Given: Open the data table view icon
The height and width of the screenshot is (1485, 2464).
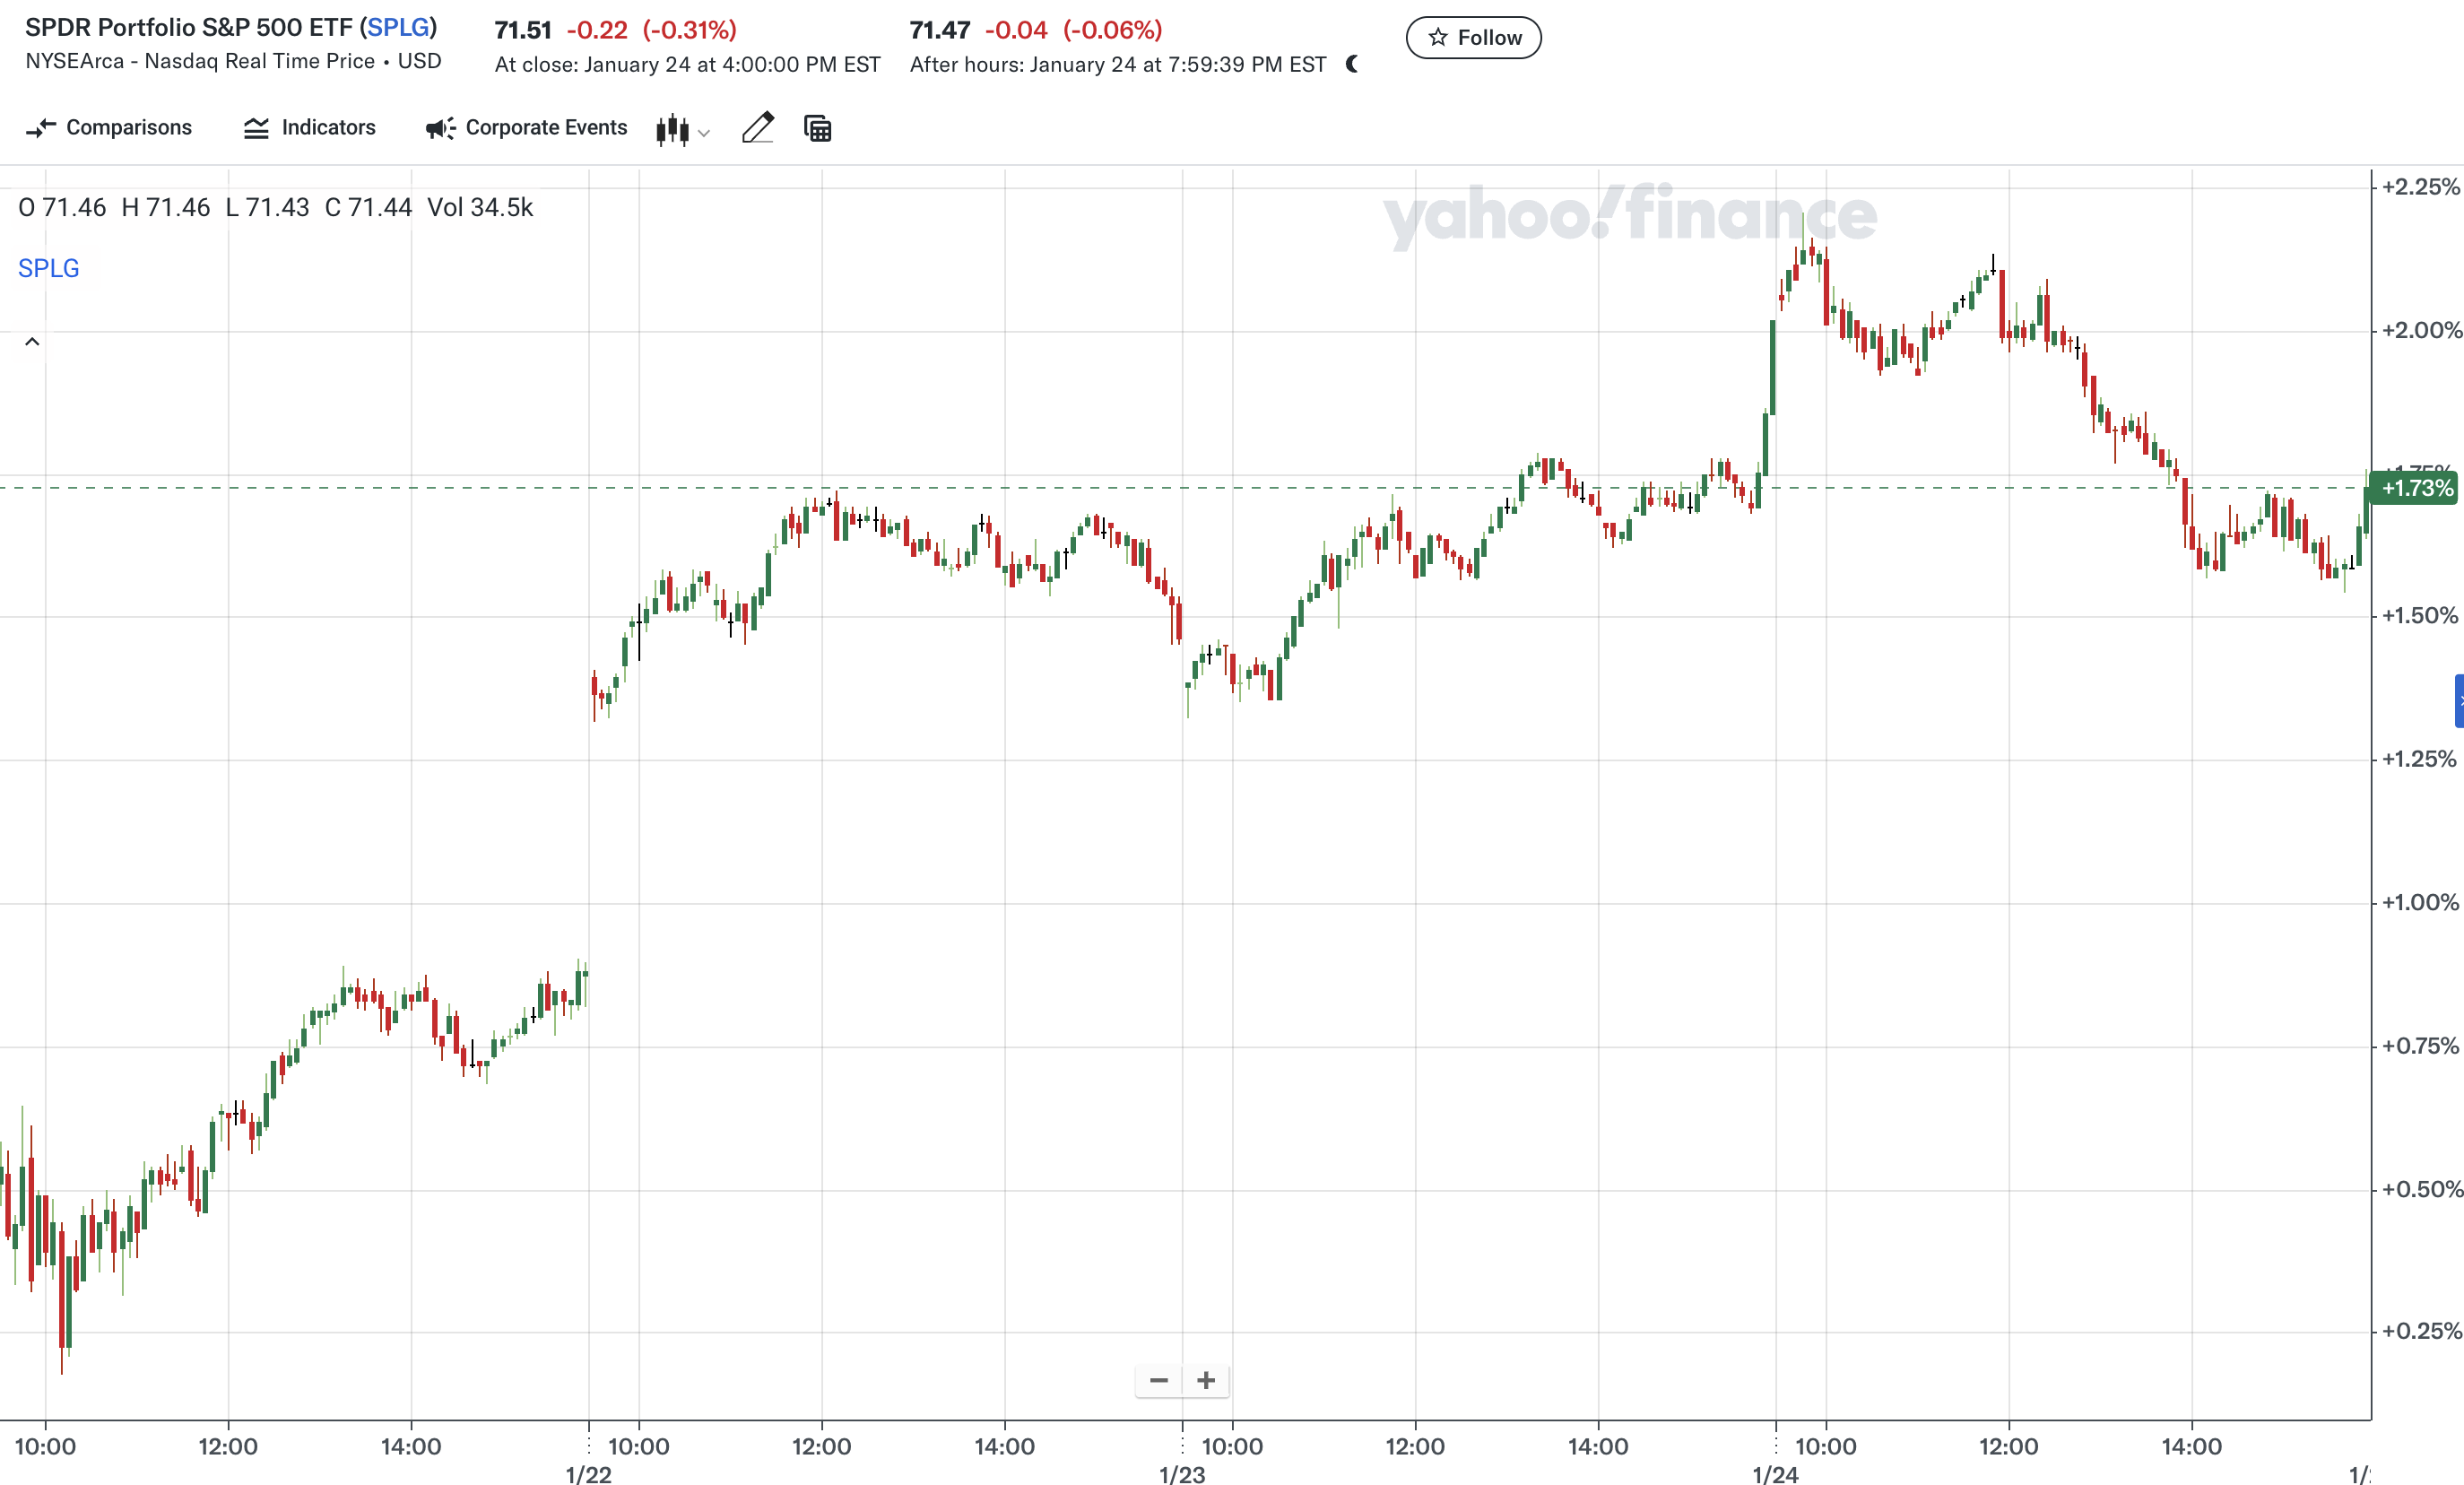Looking at the screenshot, I should (x=817, y=128).
